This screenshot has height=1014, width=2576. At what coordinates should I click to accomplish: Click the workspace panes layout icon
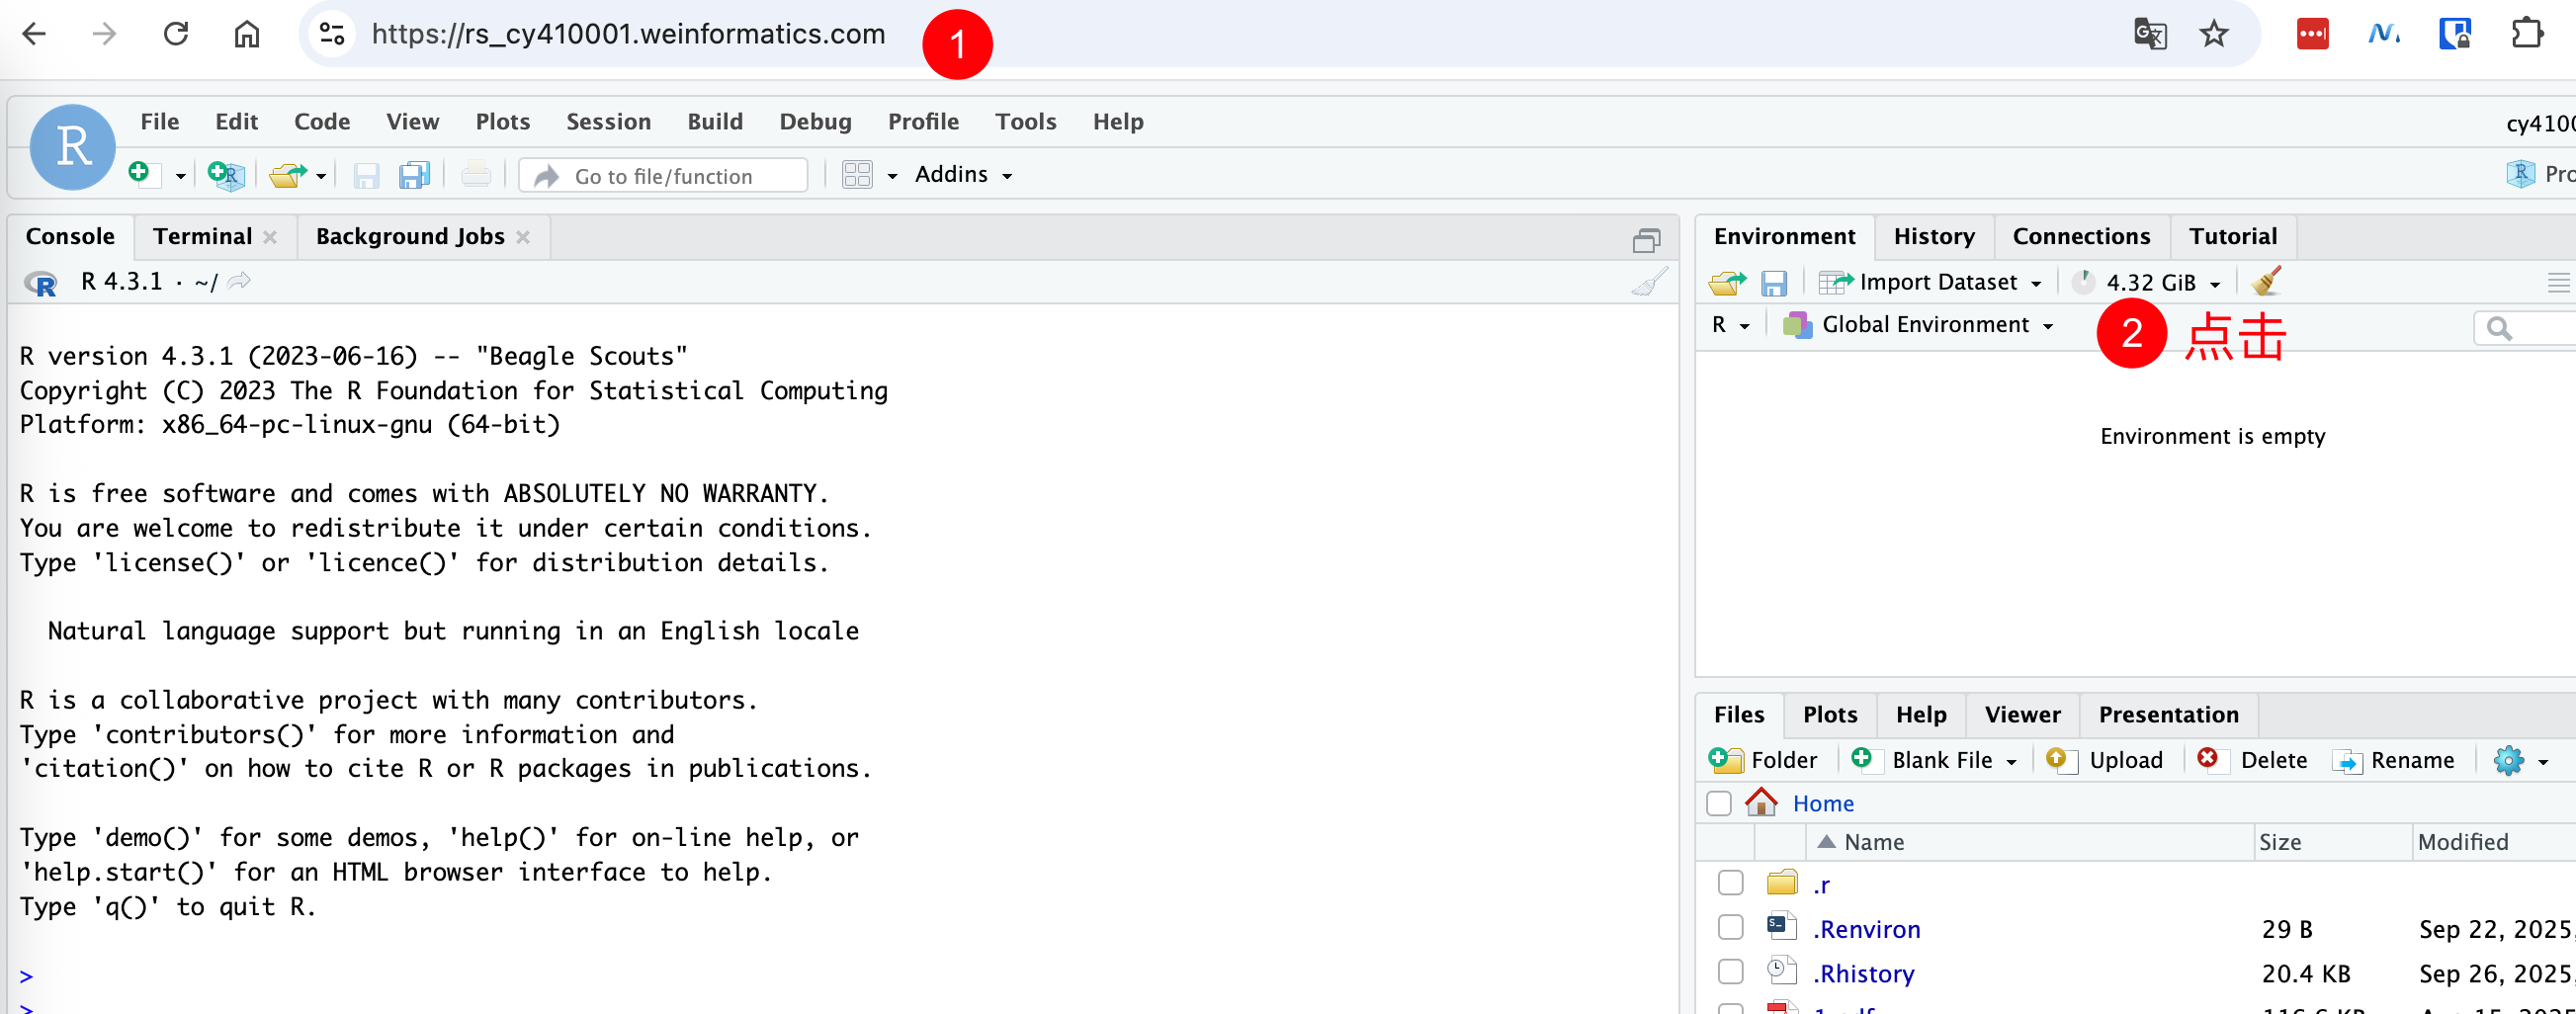(857, 175)
